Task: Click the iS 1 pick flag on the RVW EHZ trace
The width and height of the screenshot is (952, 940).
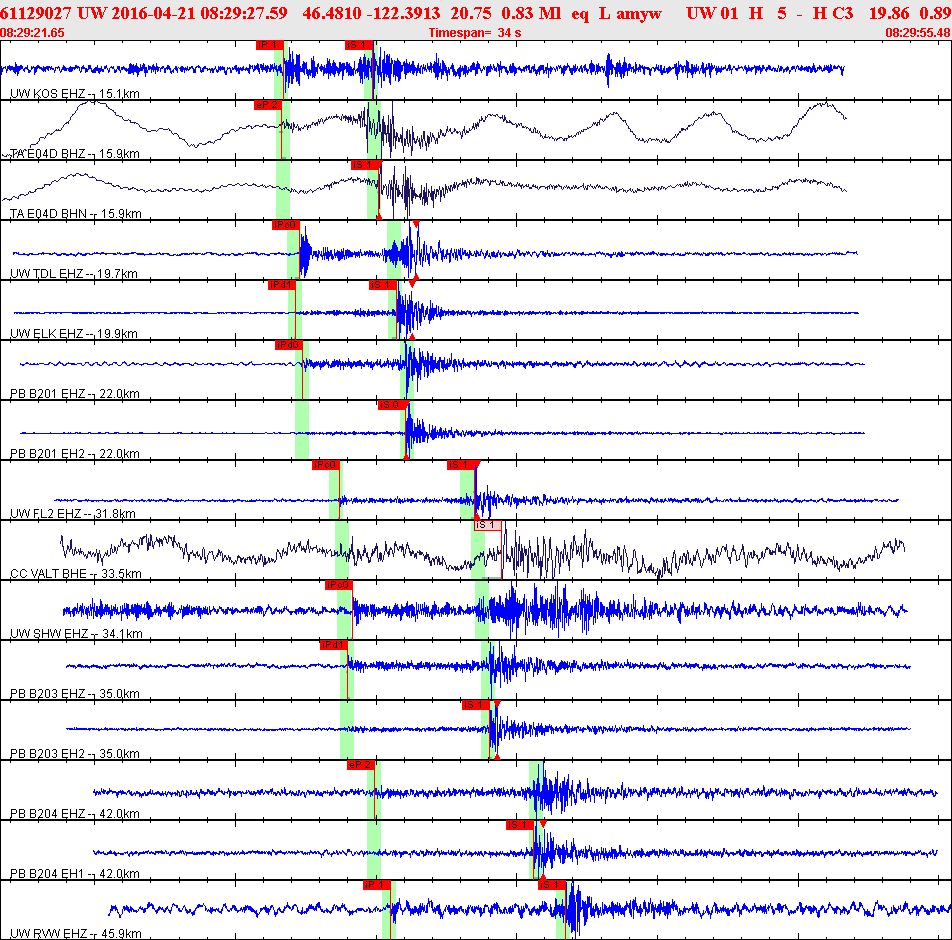Action: [552, 885]
